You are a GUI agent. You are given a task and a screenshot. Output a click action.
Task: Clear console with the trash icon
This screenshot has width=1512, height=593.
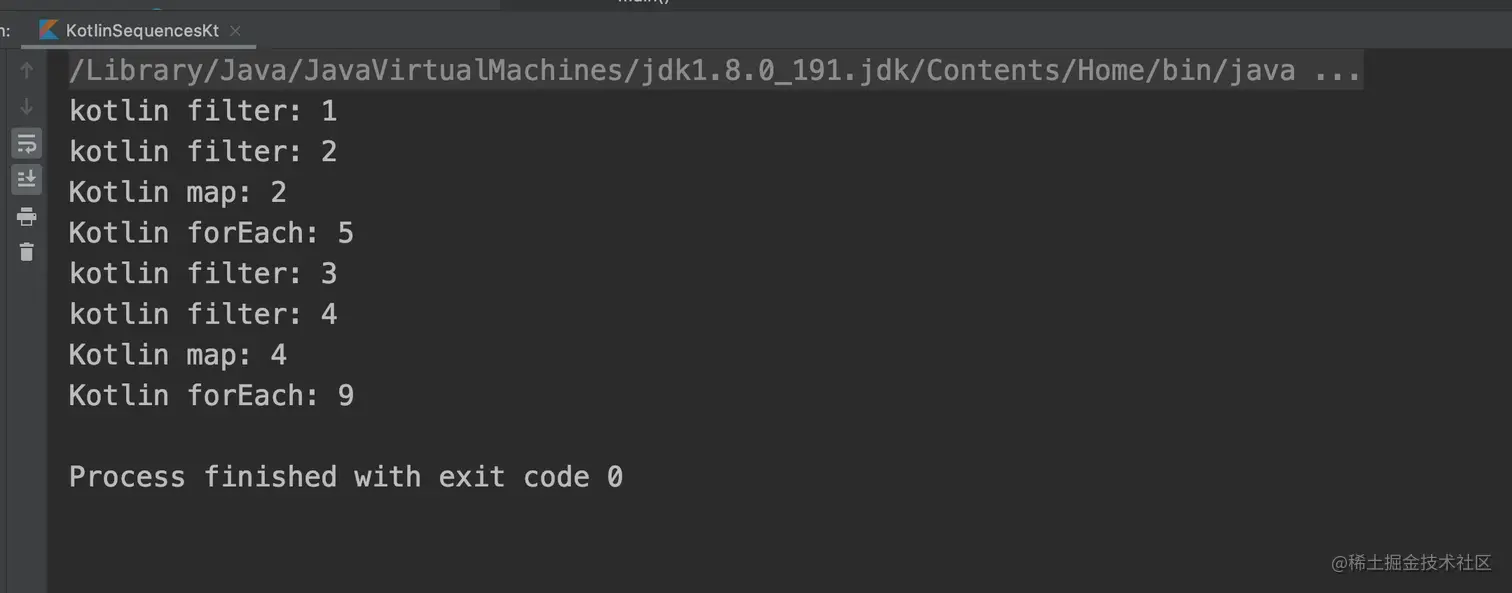(27, 252)
